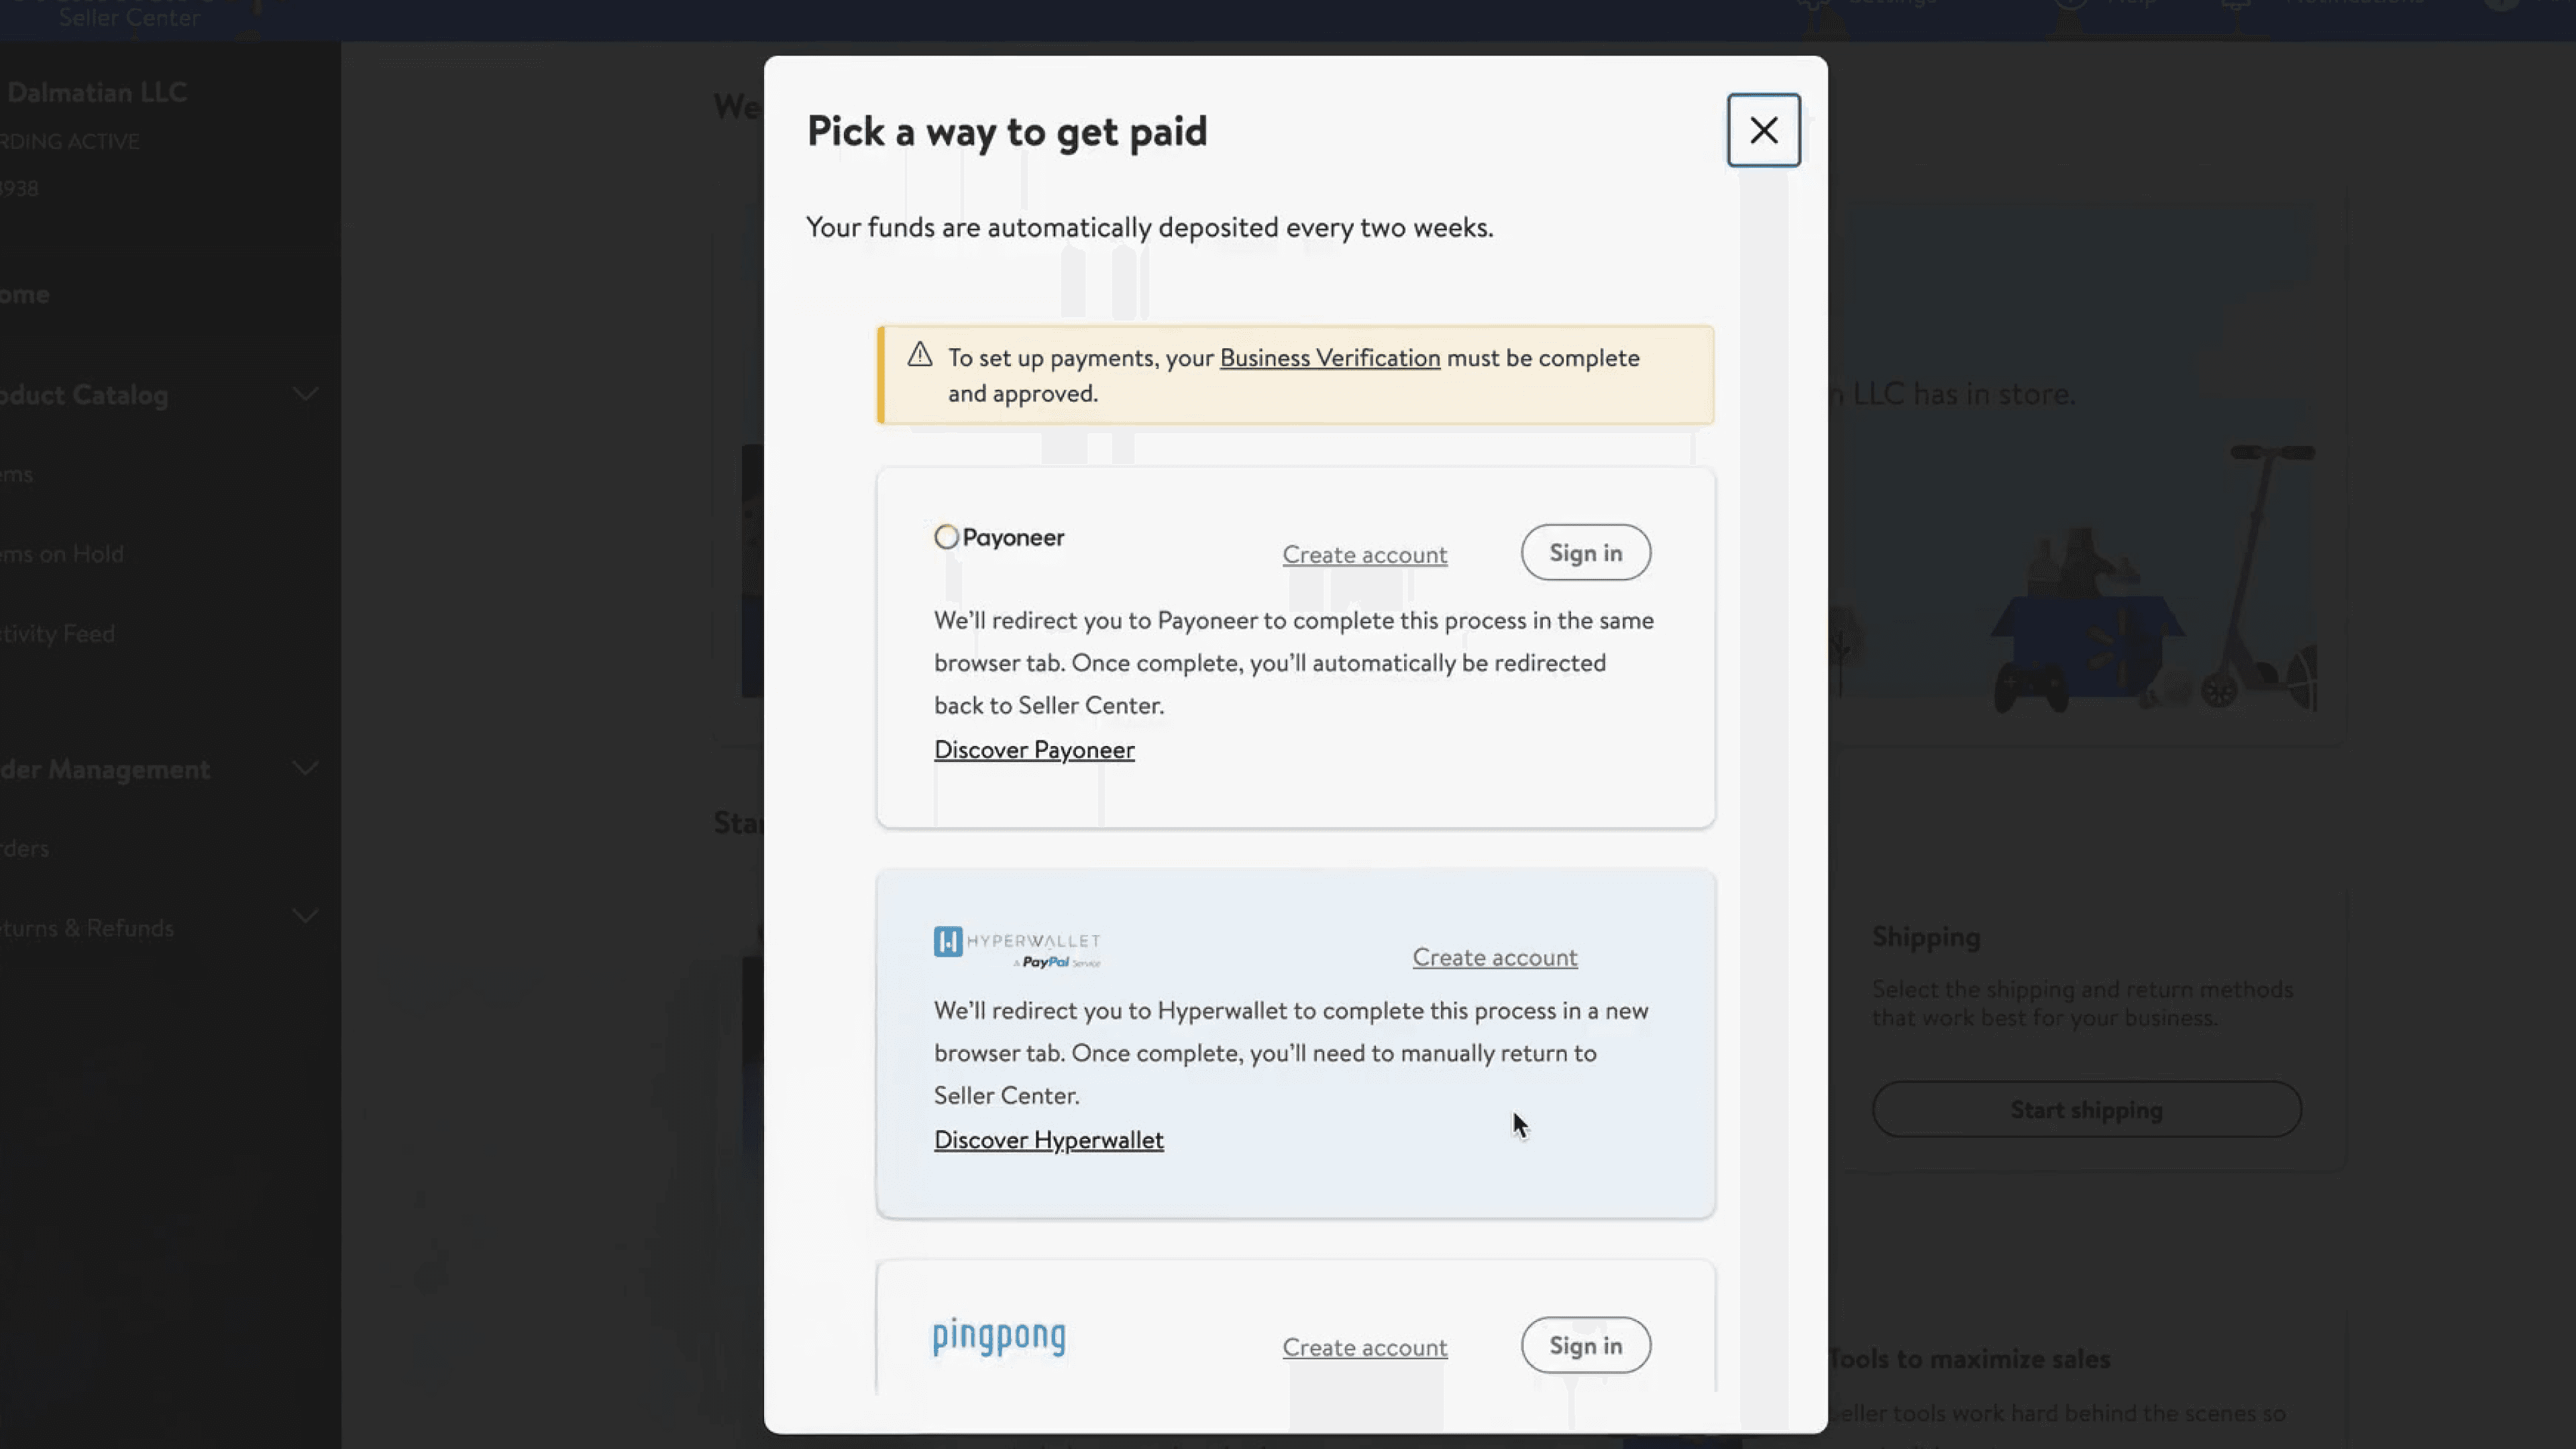This screenshot has height=1449, width=2576.
Task: Open Activity Feed in sidebar
Action: click(x=58, y=634)
